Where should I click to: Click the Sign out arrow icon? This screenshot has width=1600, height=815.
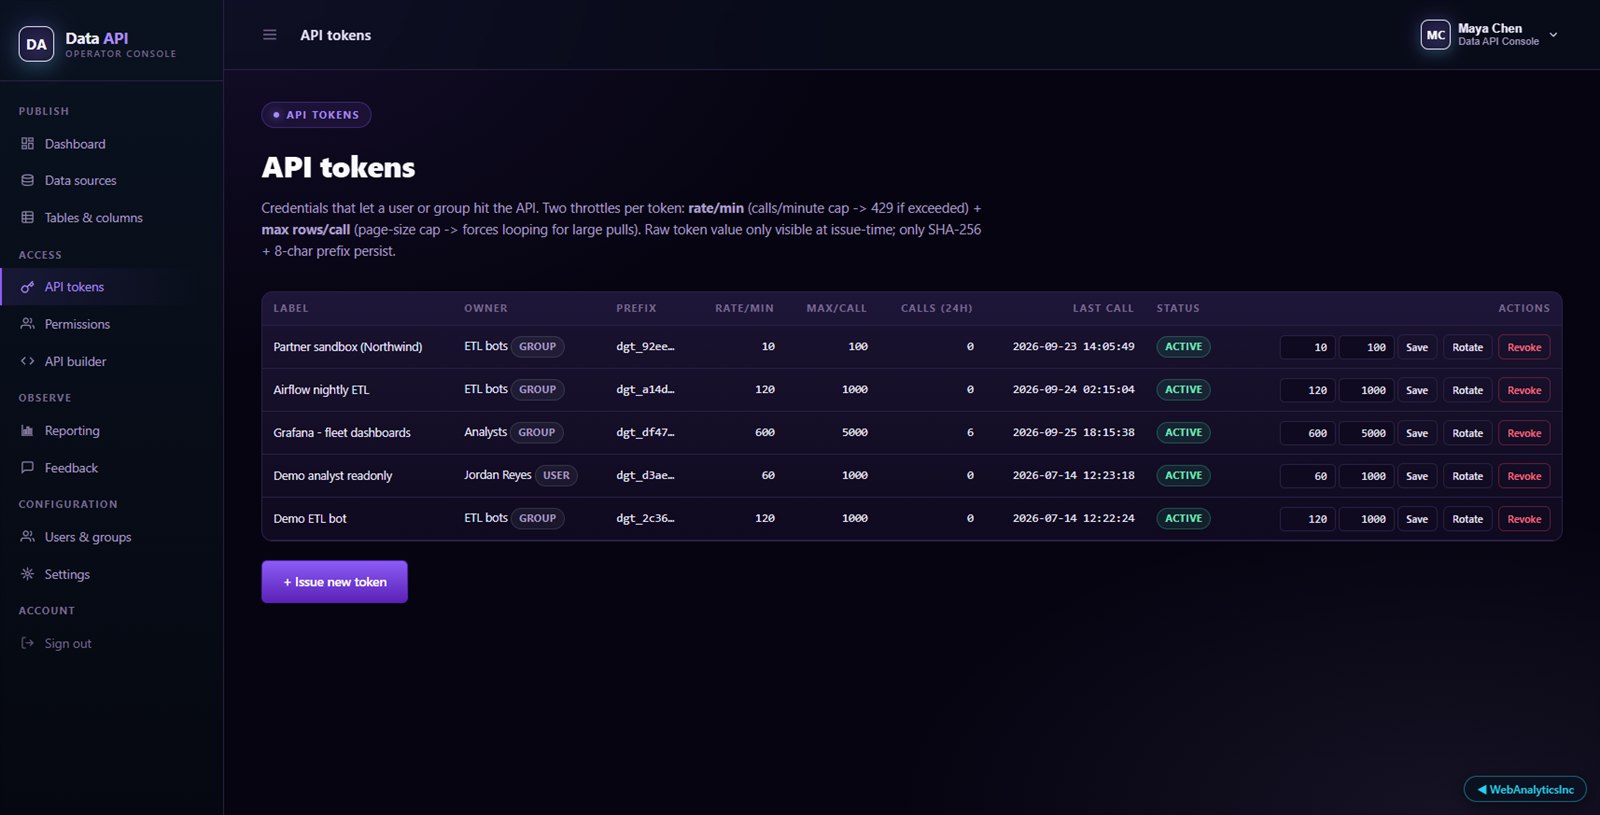pos(27,643)
